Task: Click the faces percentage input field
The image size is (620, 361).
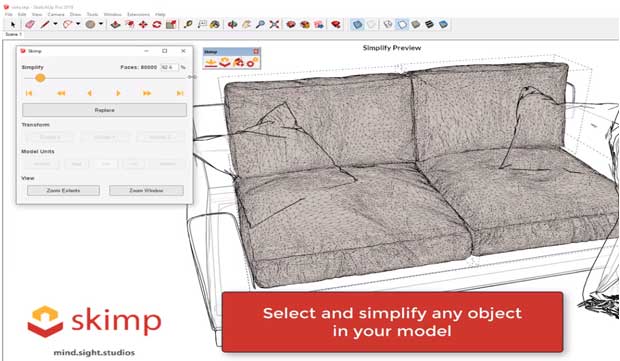Action: (169, 67)
